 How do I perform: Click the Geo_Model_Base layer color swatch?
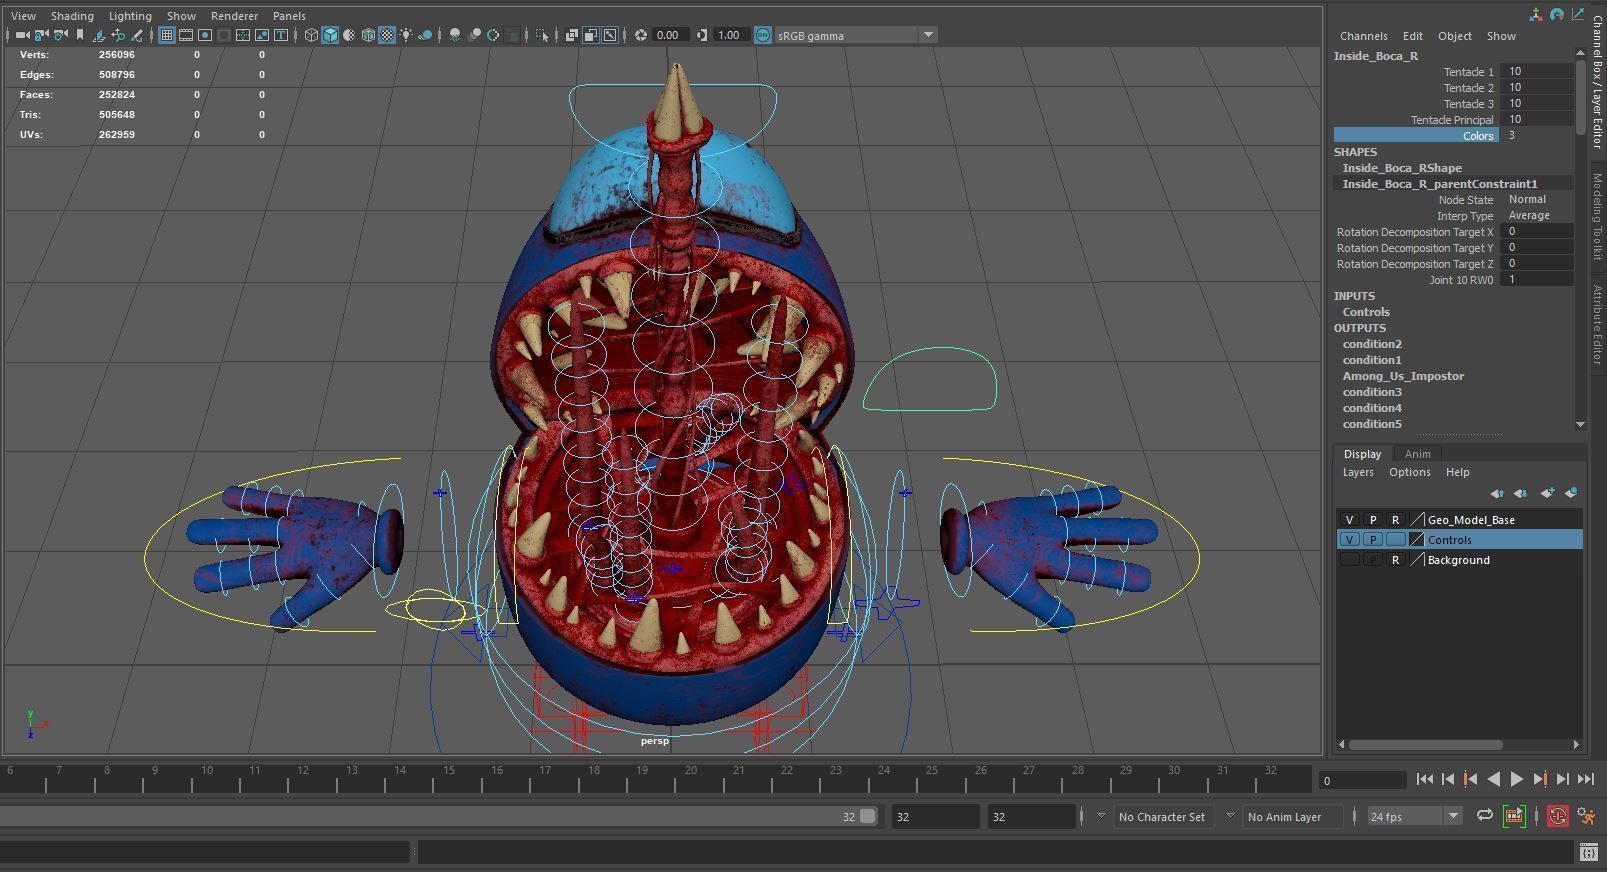point(1417,520)
